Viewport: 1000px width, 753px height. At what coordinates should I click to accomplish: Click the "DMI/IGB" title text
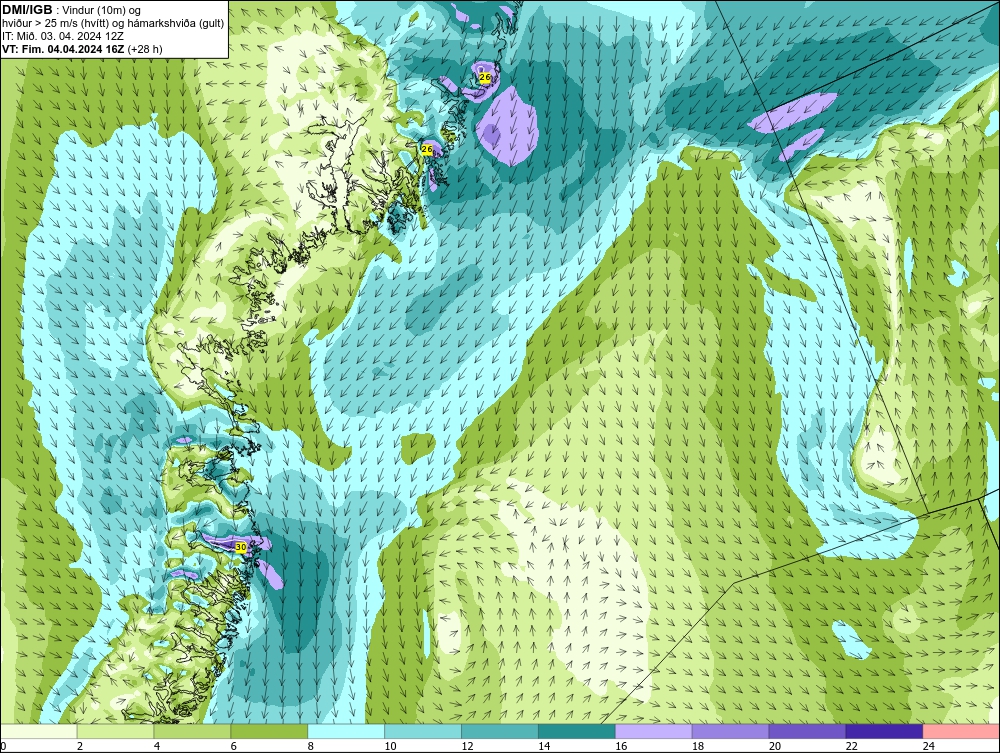coord(27,10)
